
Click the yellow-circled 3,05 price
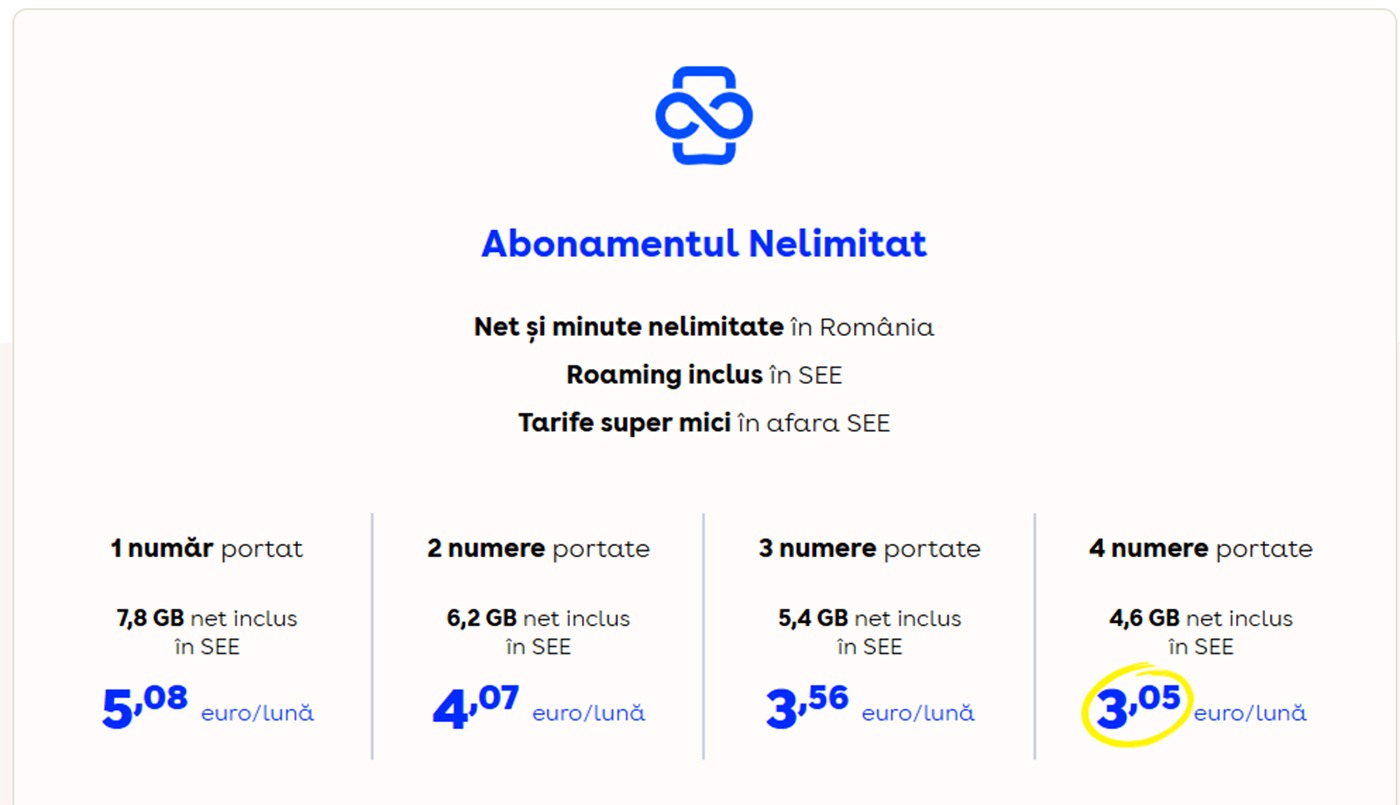(x=1138, y=706)
